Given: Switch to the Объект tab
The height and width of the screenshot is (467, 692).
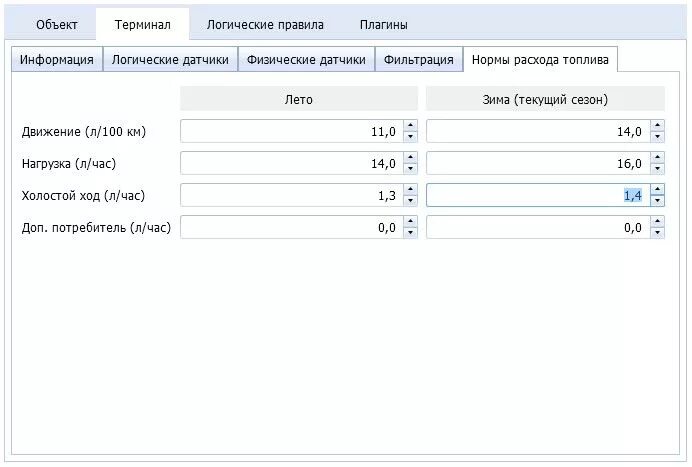Looking at the screenshot, I should [x=56, y=24].
